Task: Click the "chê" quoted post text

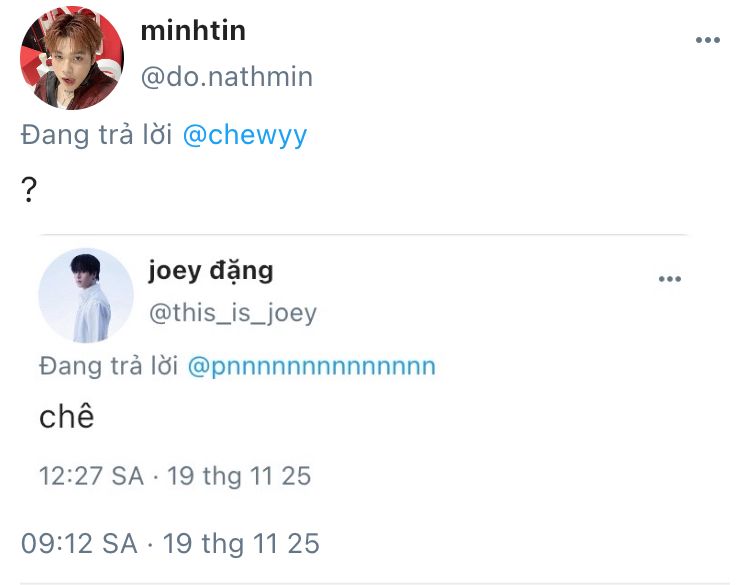Action: pos(66,416)
